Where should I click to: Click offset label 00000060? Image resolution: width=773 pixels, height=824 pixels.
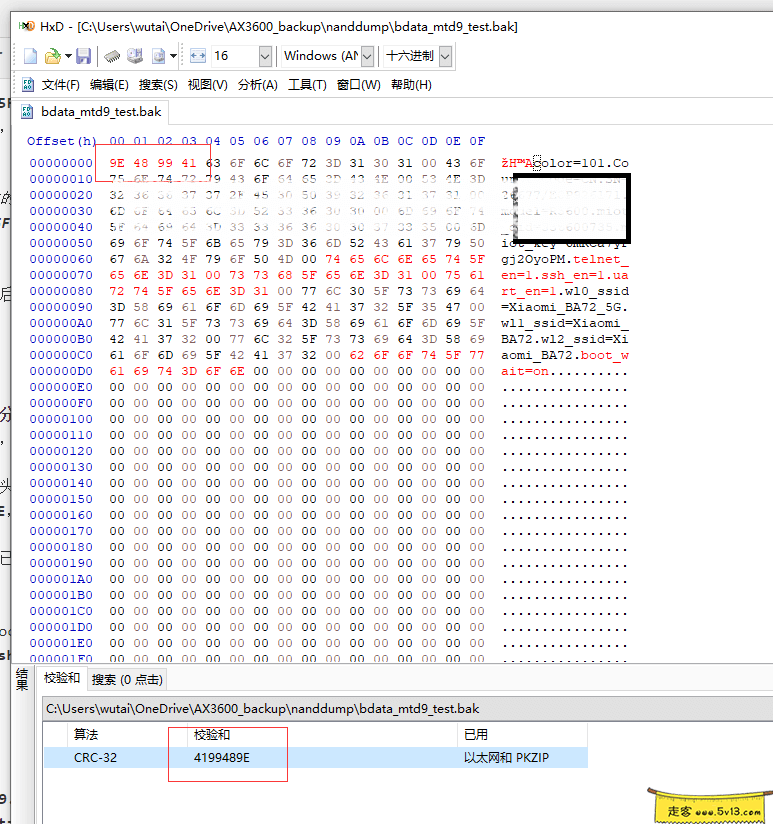[61, 259]
